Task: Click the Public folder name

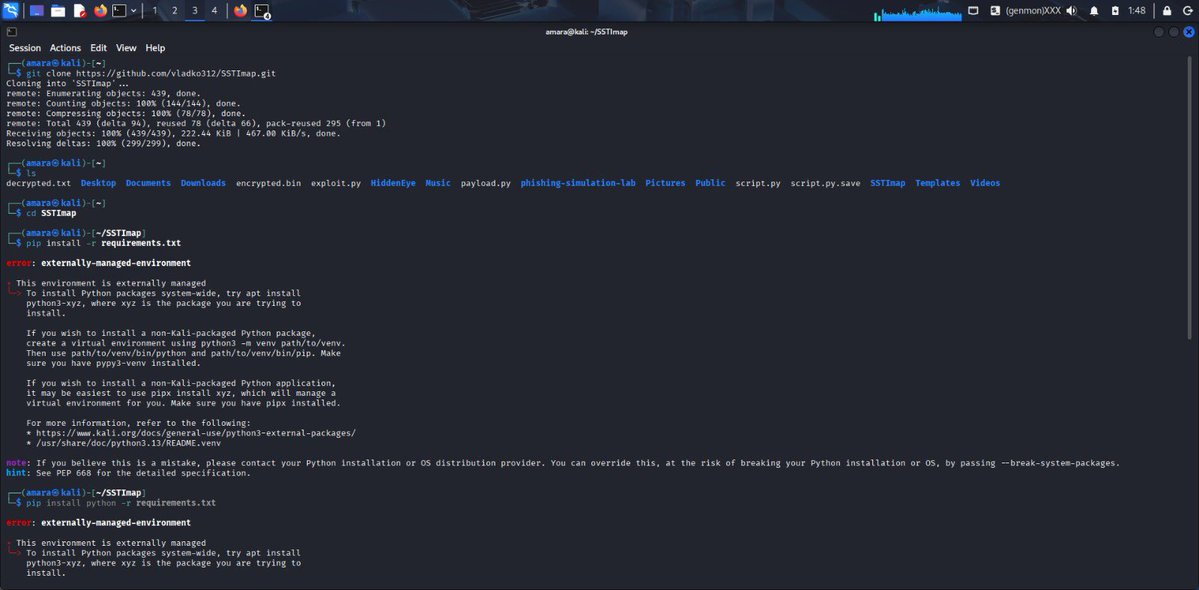Action: [710, 183]
